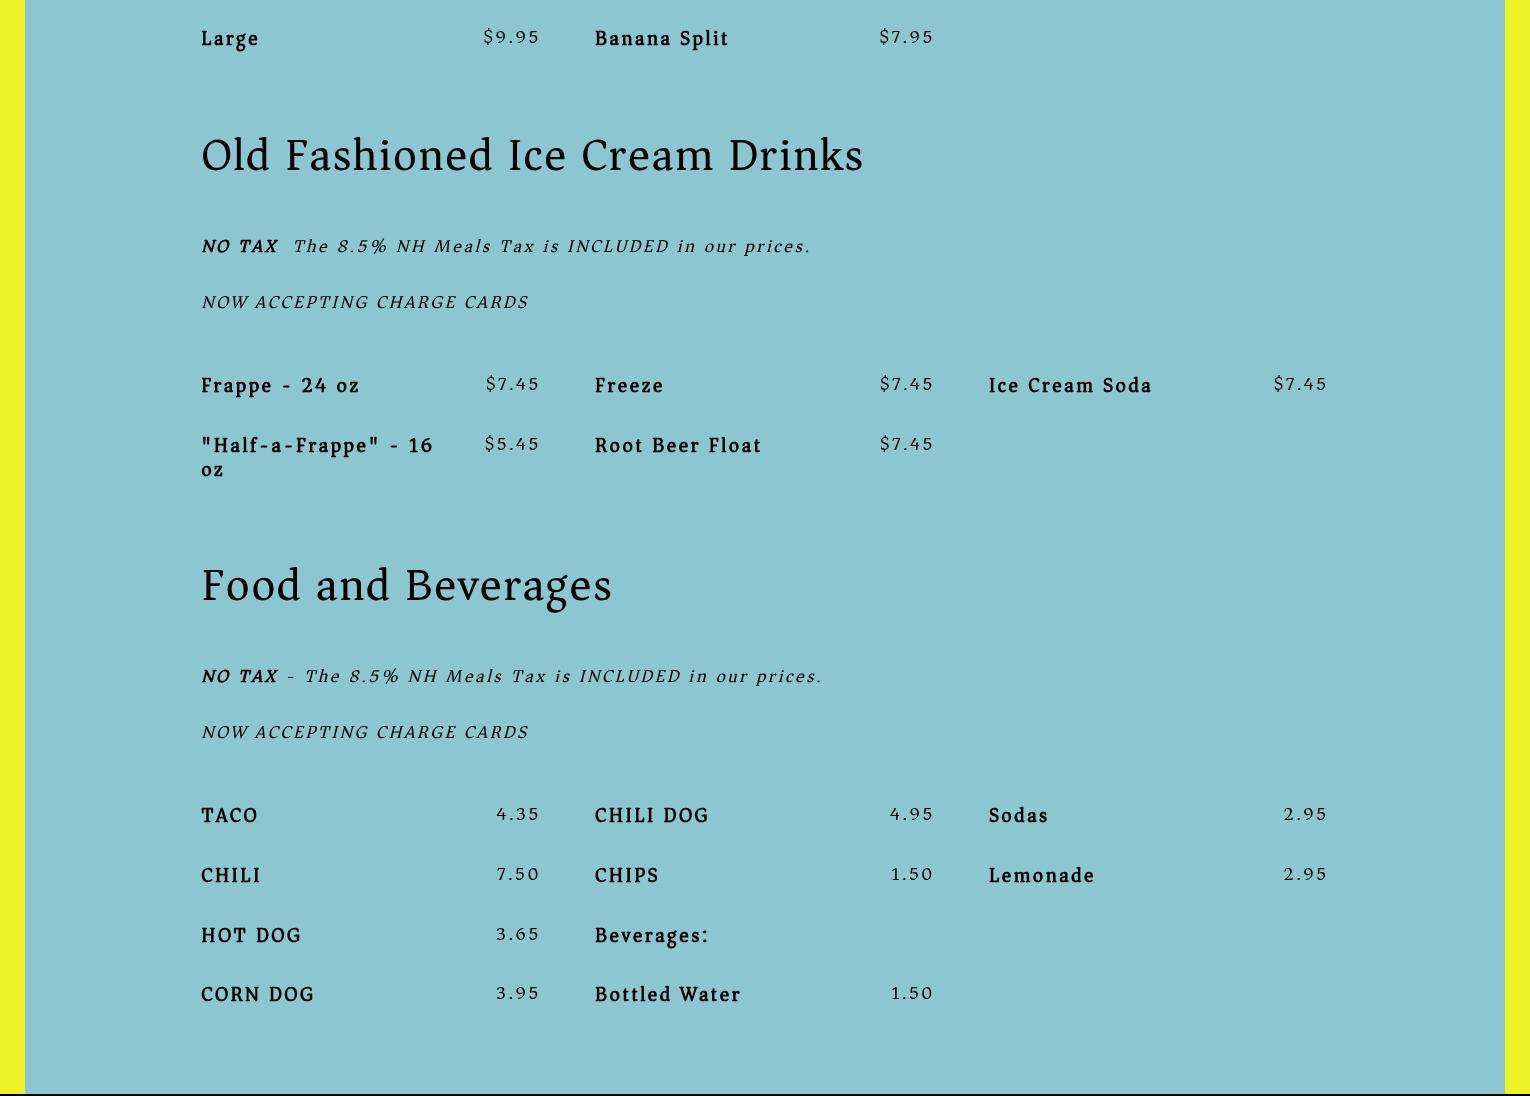Viewport: 1530px width, 1096px height.
Task: Click the Sodas beverage item
Action: tap(1018, 816)
